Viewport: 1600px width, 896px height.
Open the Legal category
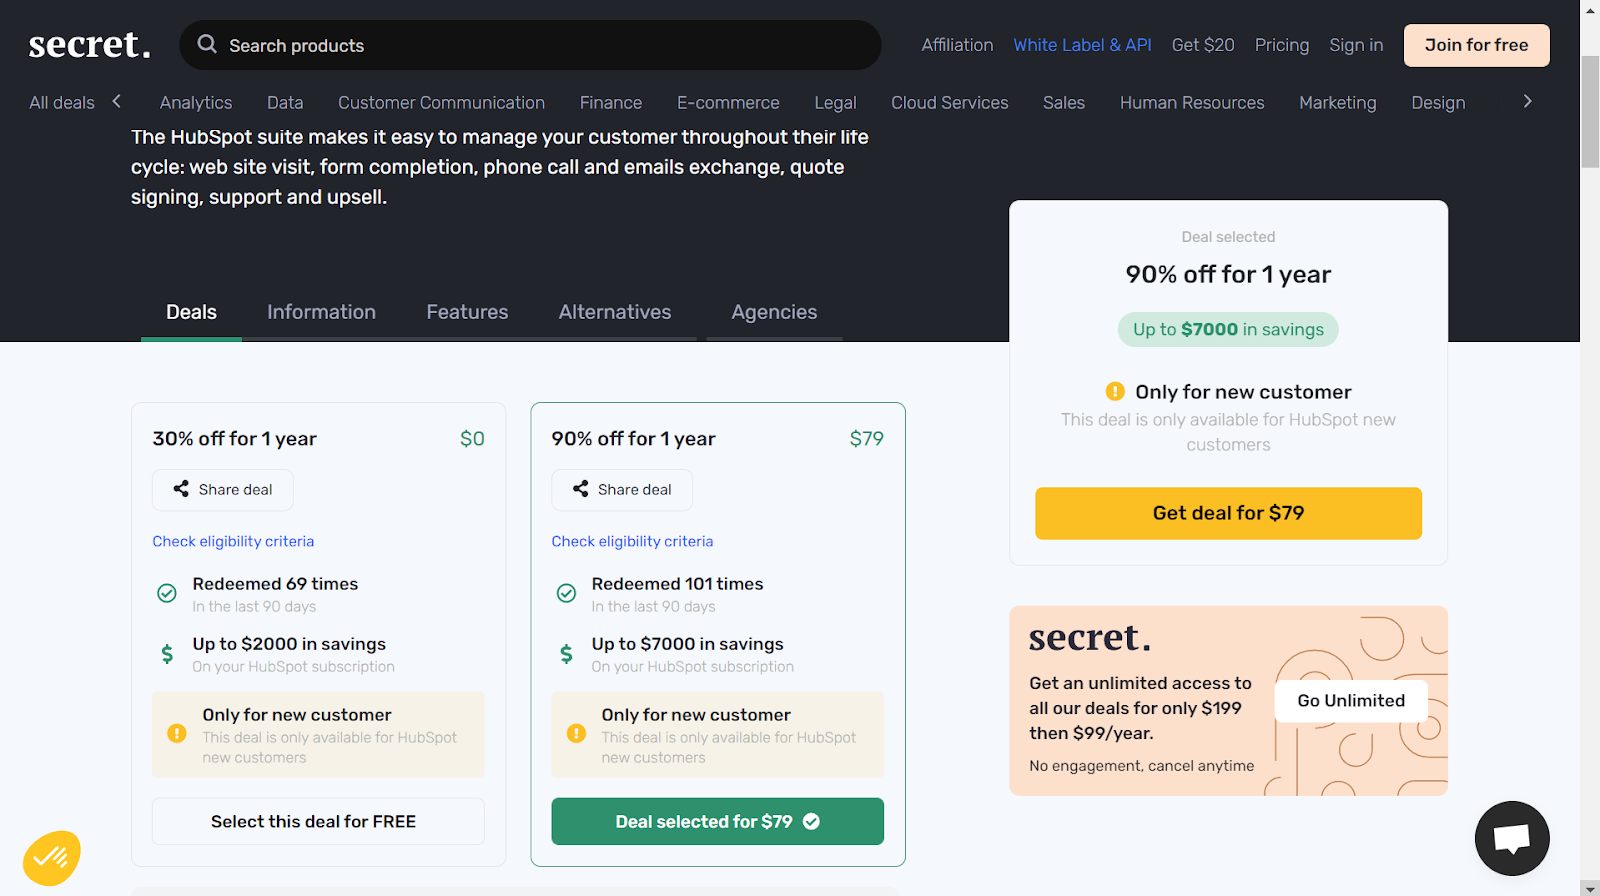tap(835, 102)
